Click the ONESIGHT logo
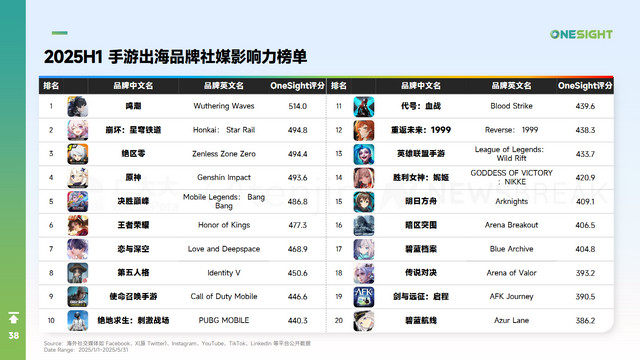The width and height of the screenshot is (640, 360). [x=581, y=34]
